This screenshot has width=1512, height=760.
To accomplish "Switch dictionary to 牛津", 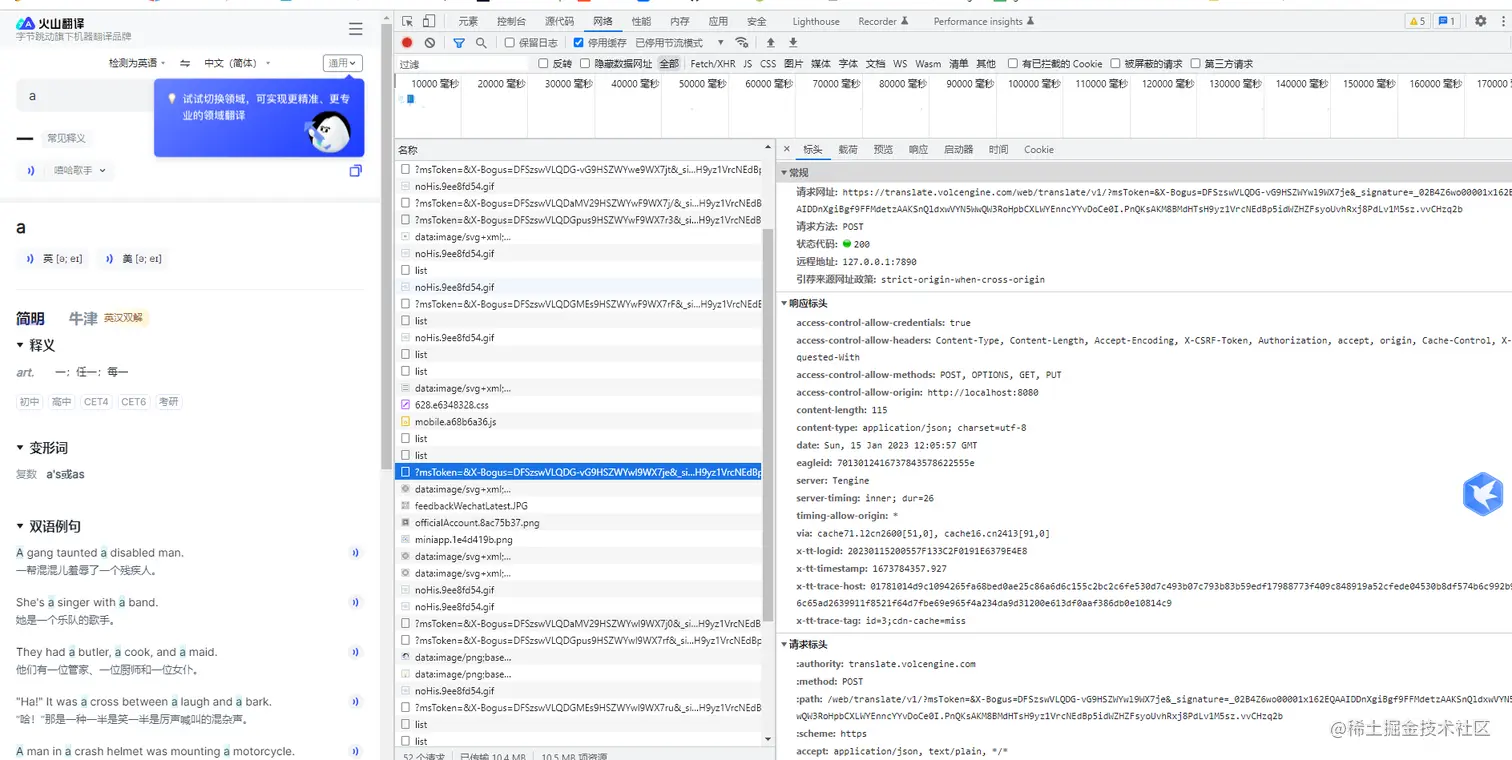I will 83,318.
